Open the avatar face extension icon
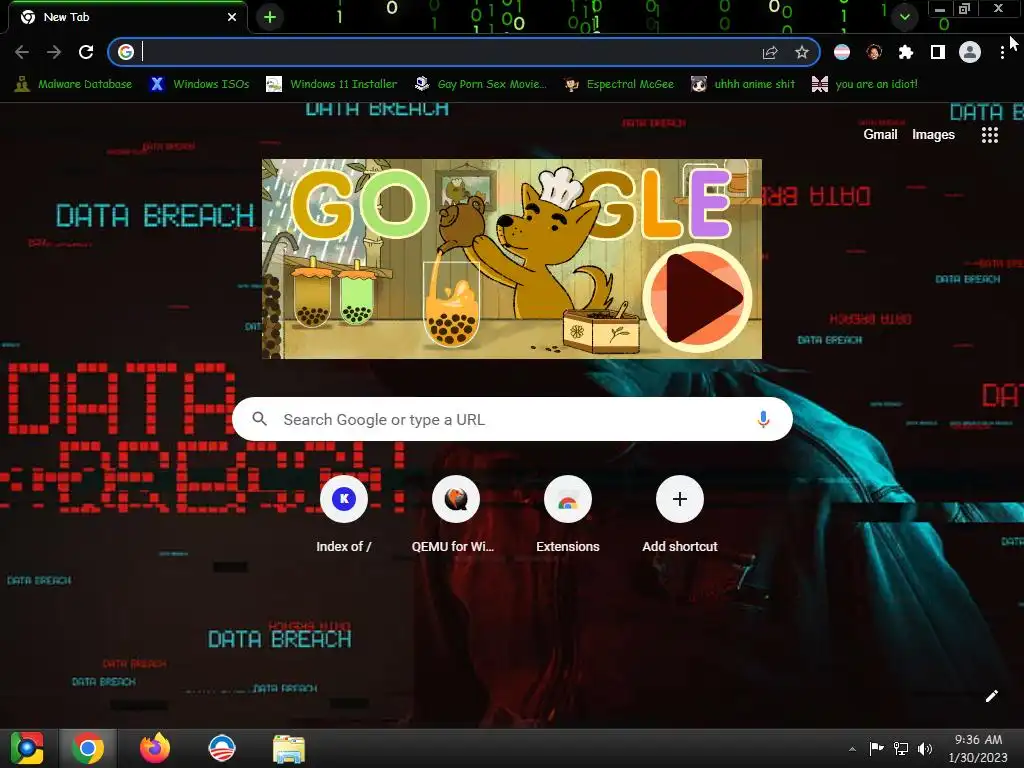 (x=874, y=52)
